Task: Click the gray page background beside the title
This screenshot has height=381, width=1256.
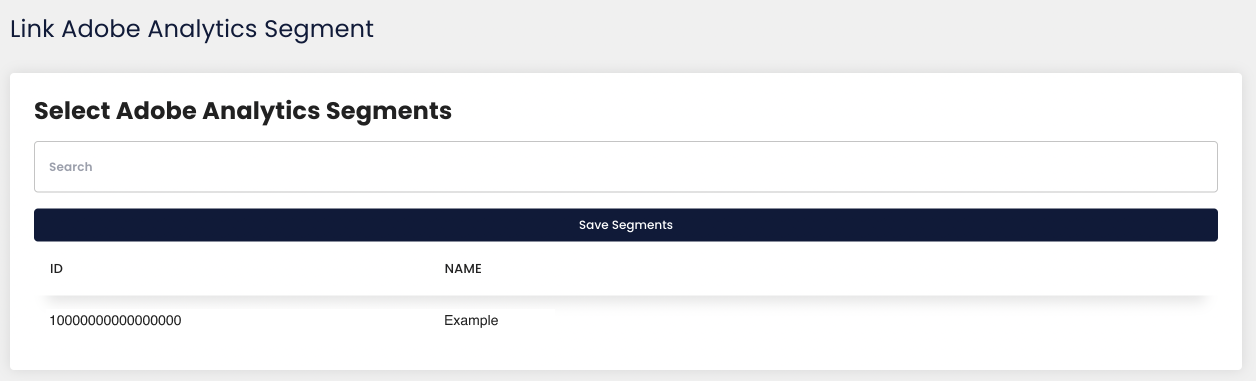Action: point(800,29)
